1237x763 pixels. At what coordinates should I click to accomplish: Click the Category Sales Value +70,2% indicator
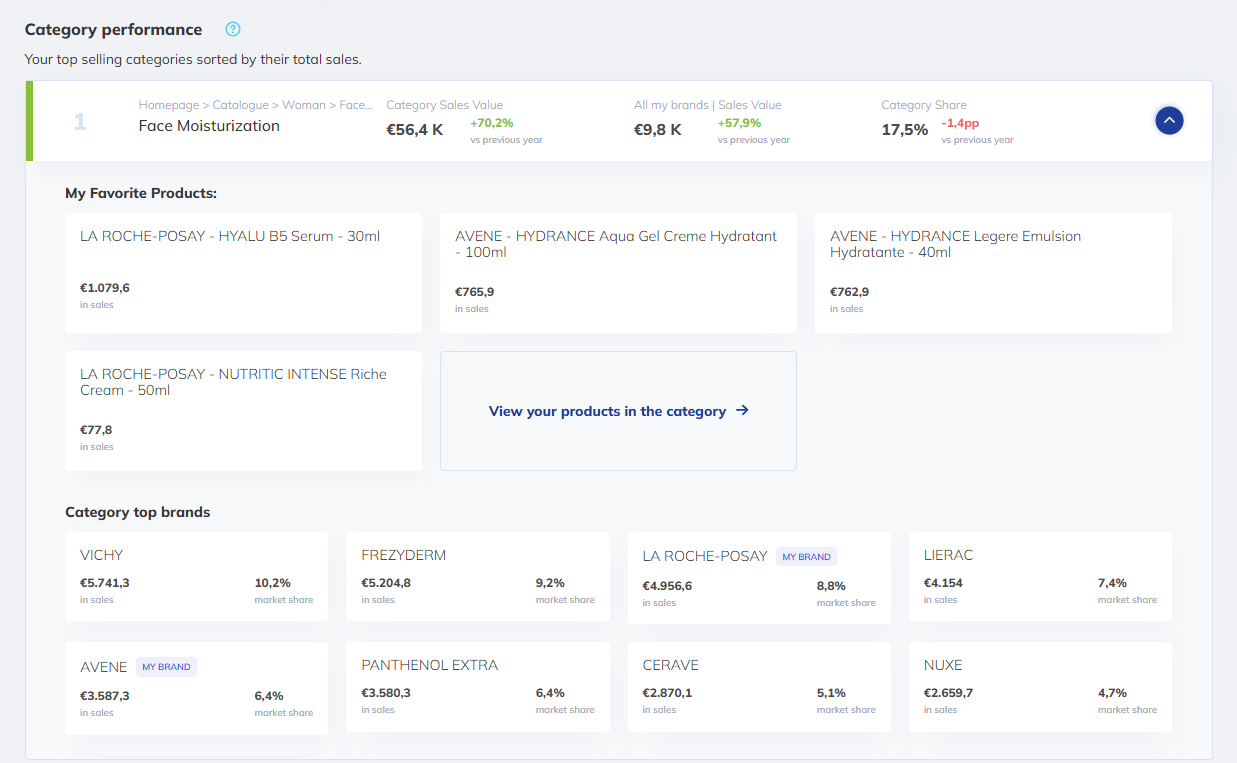coord(491,123)
